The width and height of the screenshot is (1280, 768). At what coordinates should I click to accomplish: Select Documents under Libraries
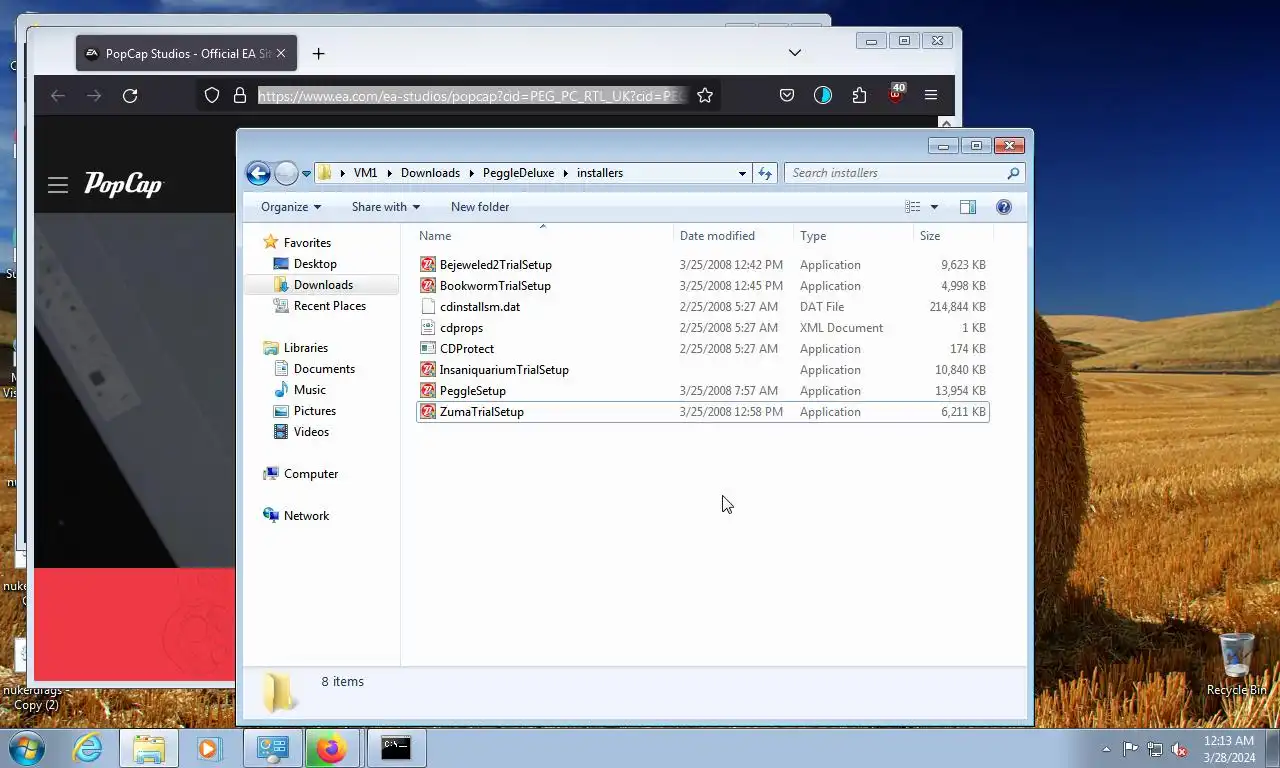pos(324,369)
